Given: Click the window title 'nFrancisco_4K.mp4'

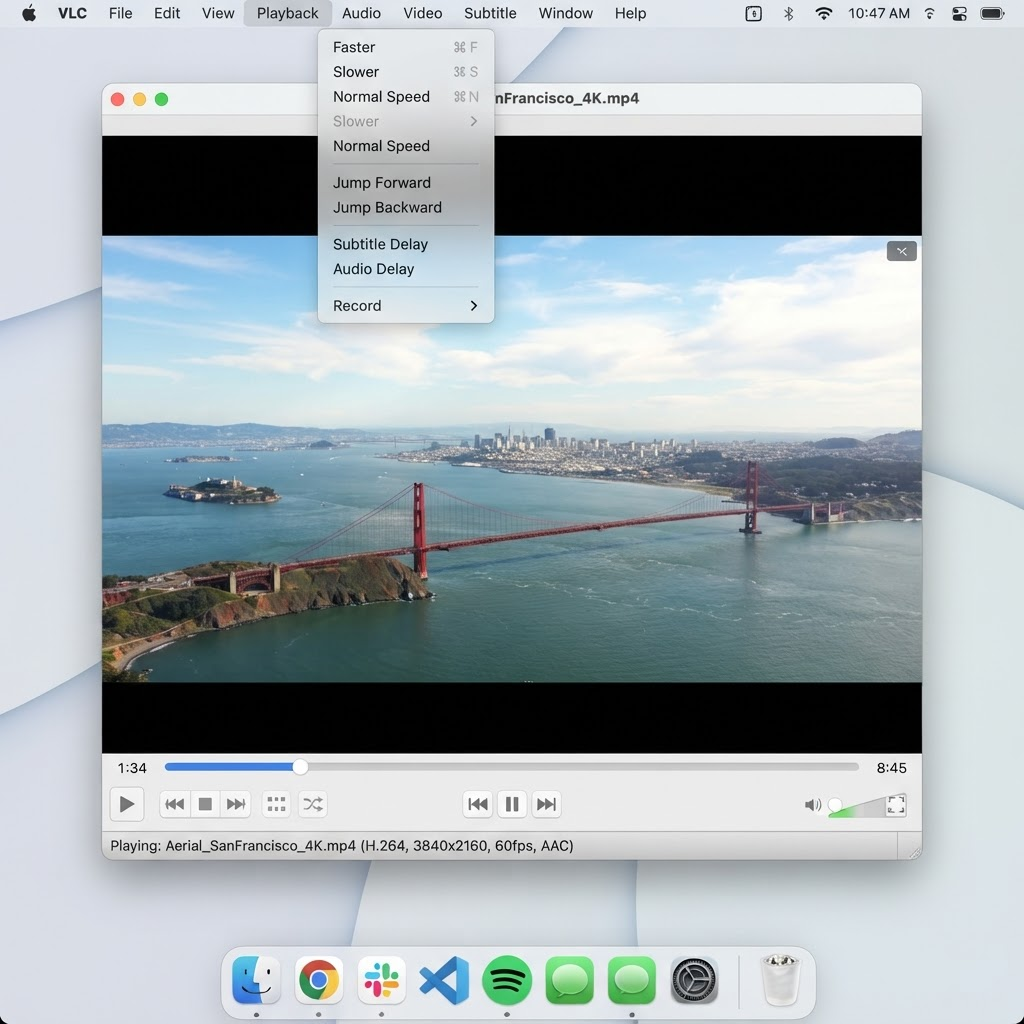Looking at the screenshot, I should click(567, 99).
